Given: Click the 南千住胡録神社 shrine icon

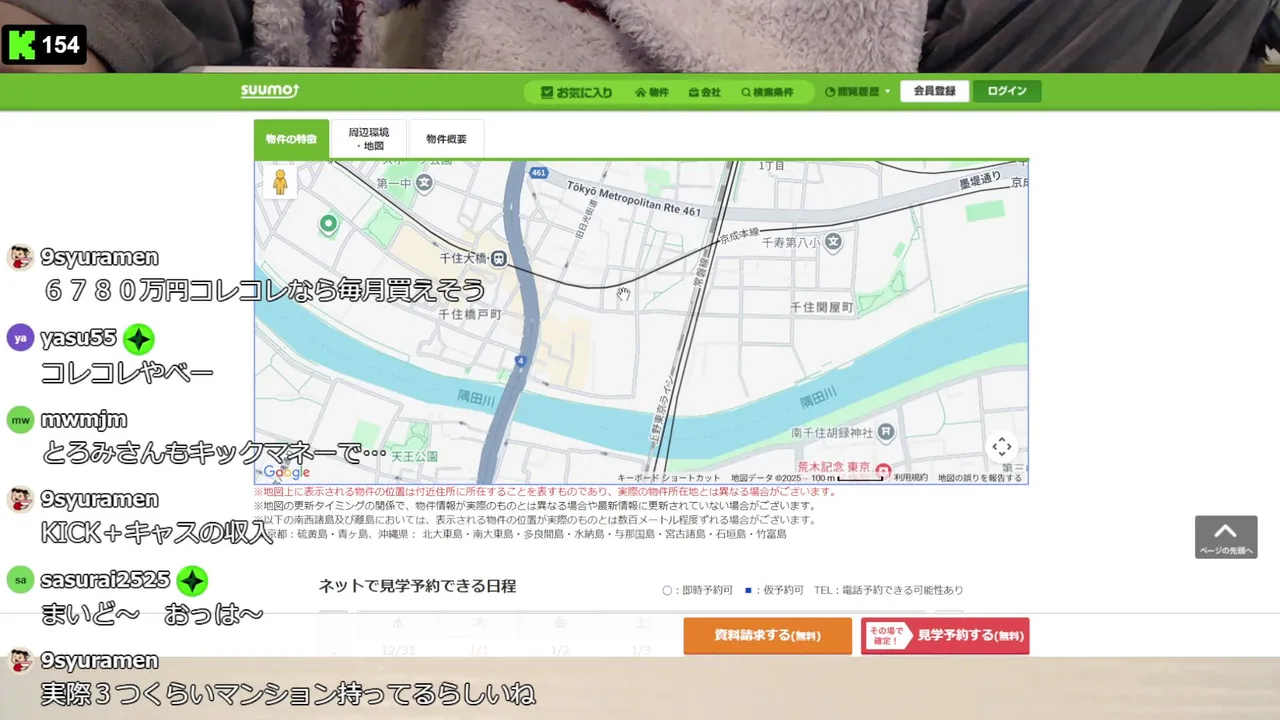Looking at the screenshot, I should pos(886,433).
